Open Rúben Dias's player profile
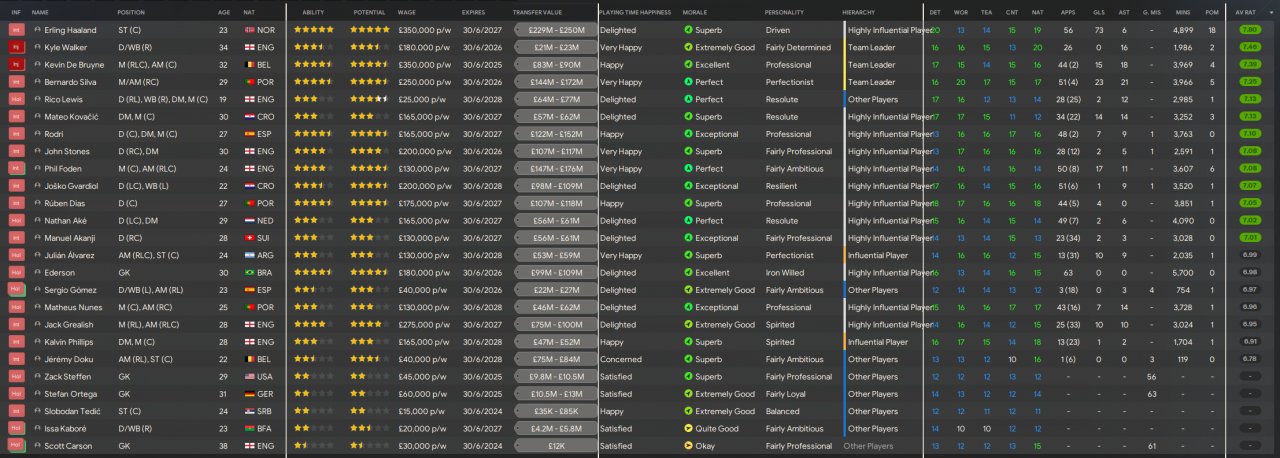The height and width of the screenshot is (458, 1280). click(65, 203)
